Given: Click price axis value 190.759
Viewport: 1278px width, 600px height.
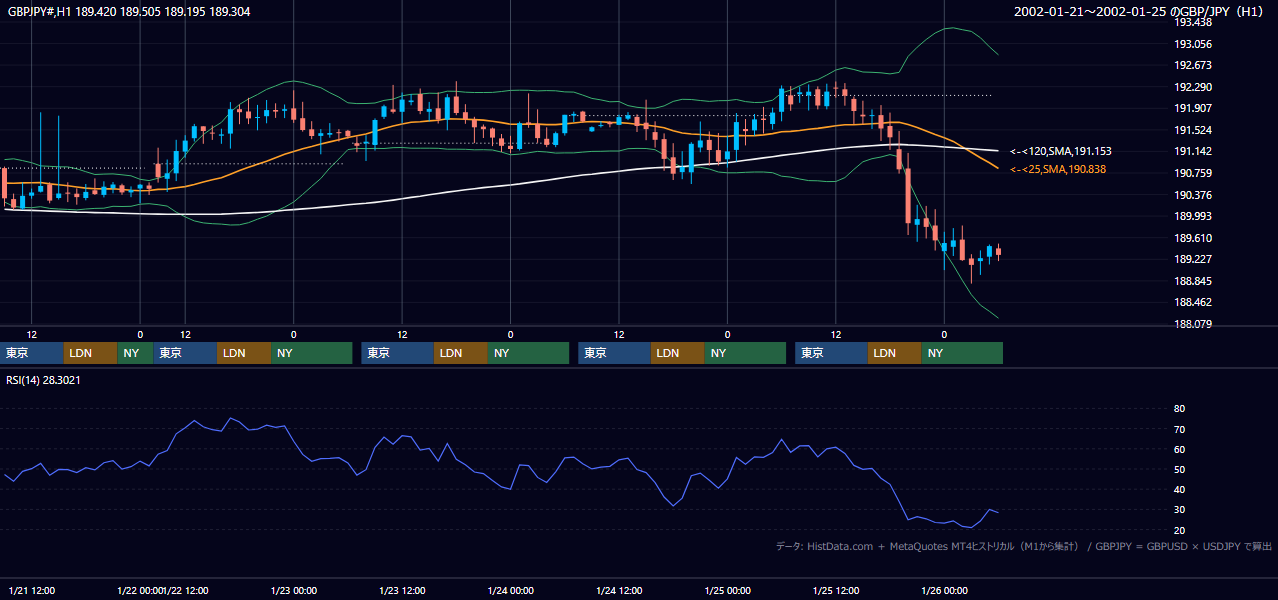Looking at the screenshot, I should [x=1193, y=173].
